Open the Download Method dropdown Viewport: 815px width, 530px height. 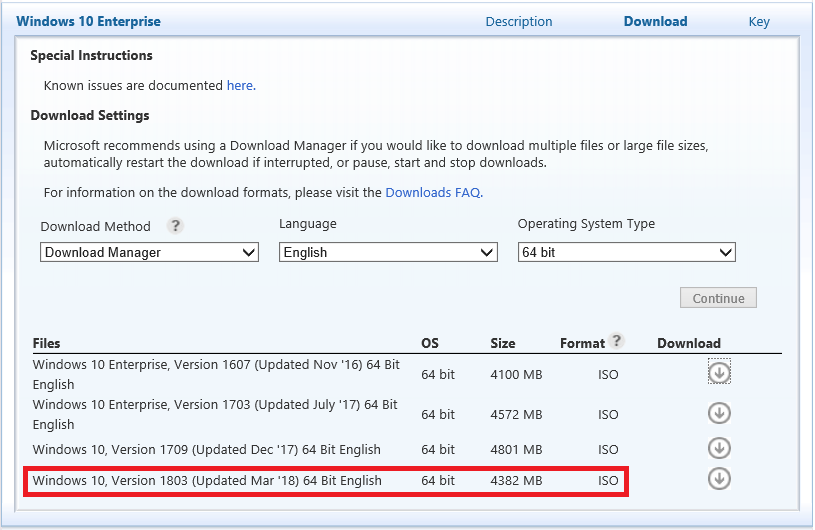[149, 253]
